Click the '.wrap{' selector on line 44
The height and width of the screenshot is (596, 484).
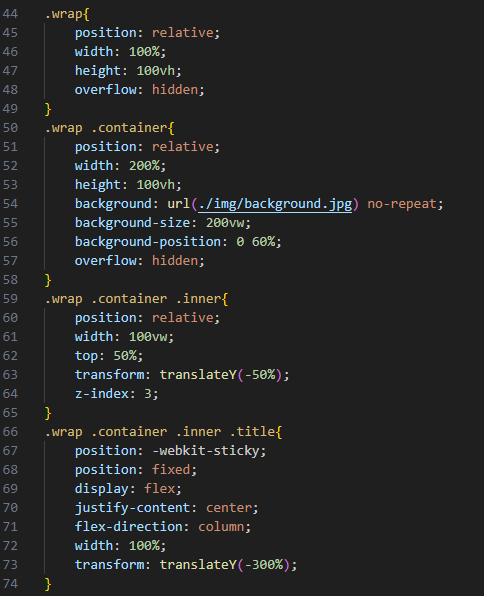67,14
